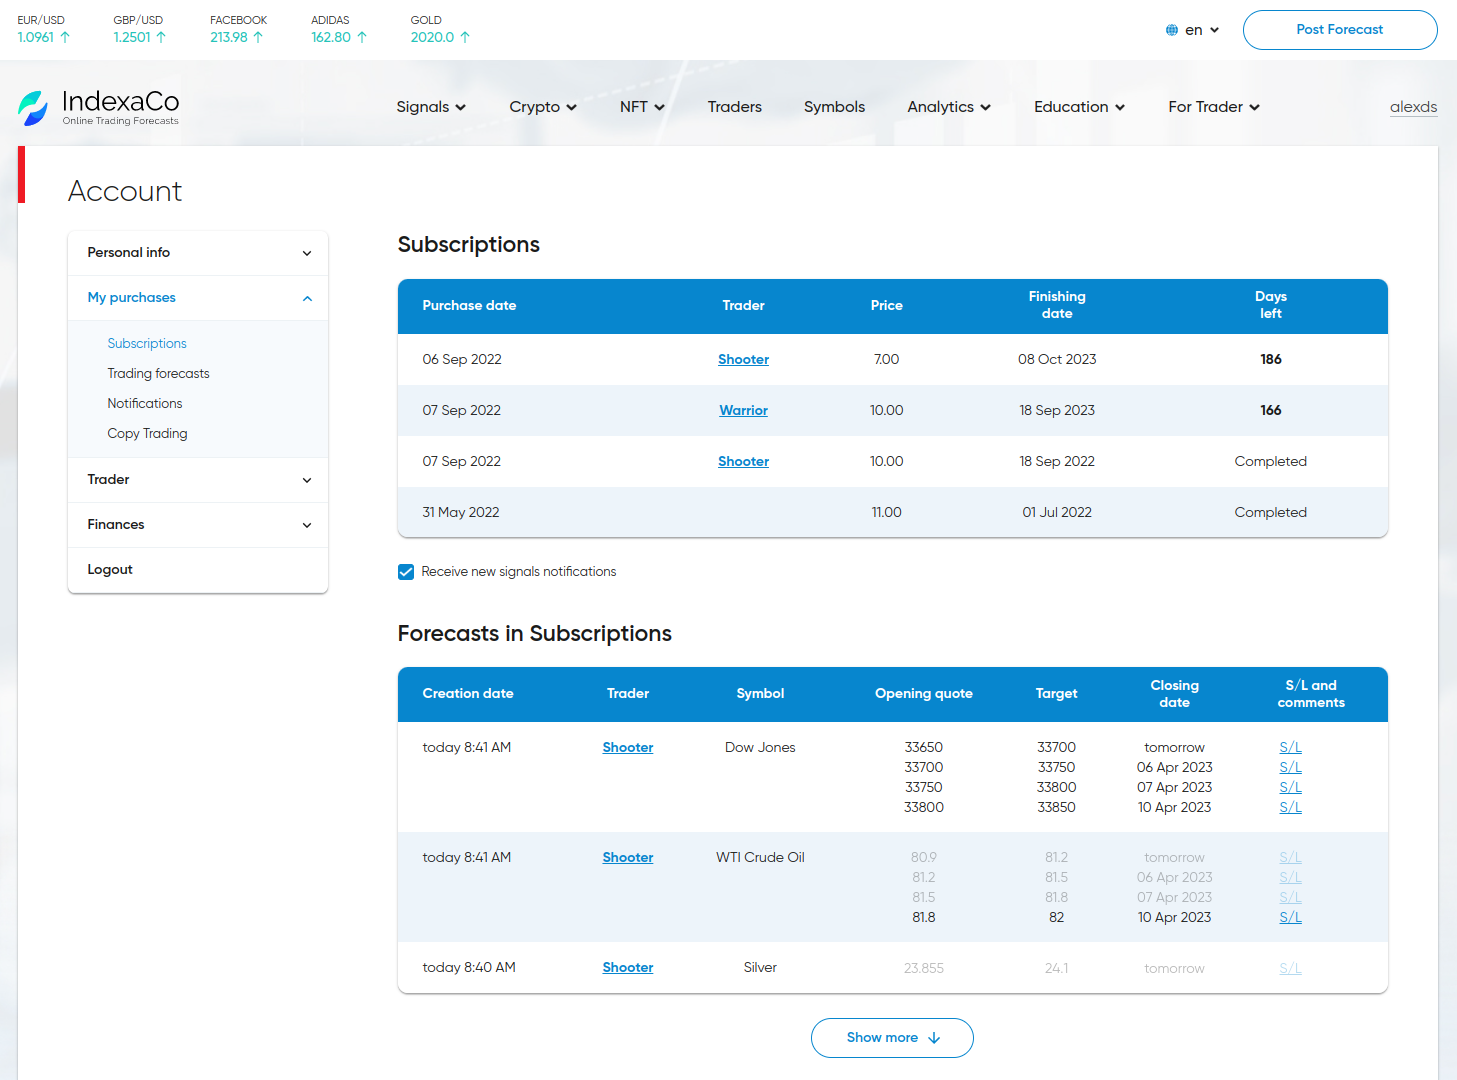
Task: Toggle Receive new signals notifications checkbox
Action: tap(406, 572)
